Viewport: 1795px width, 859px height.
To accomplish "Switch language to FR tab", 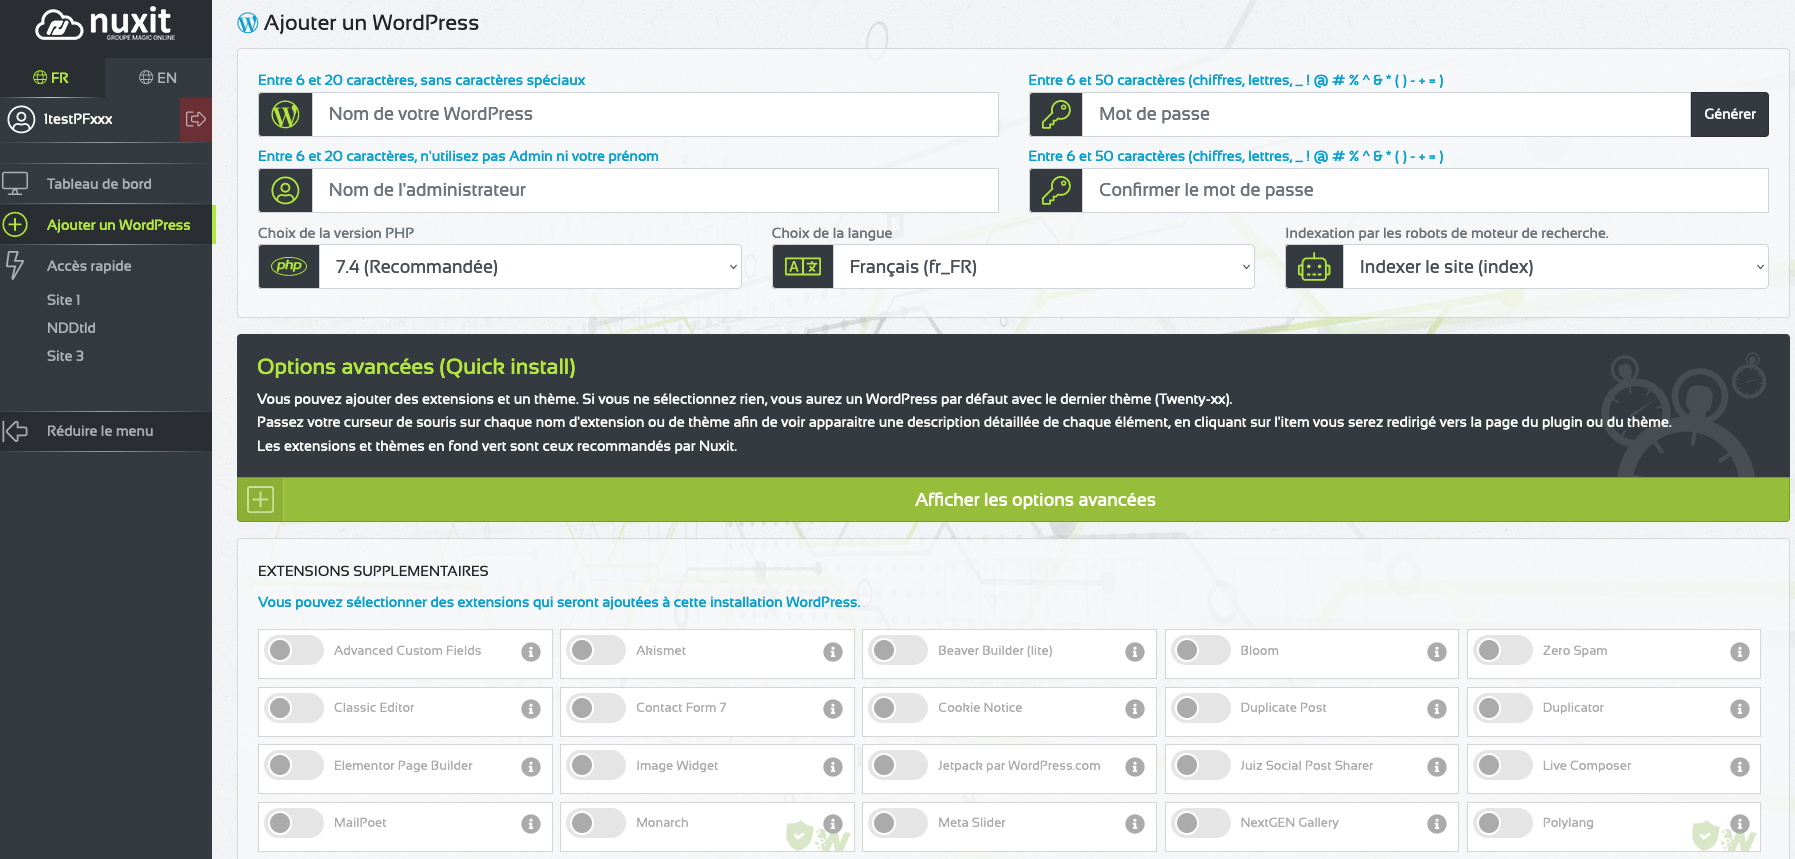I will click(x=52, y=78).
